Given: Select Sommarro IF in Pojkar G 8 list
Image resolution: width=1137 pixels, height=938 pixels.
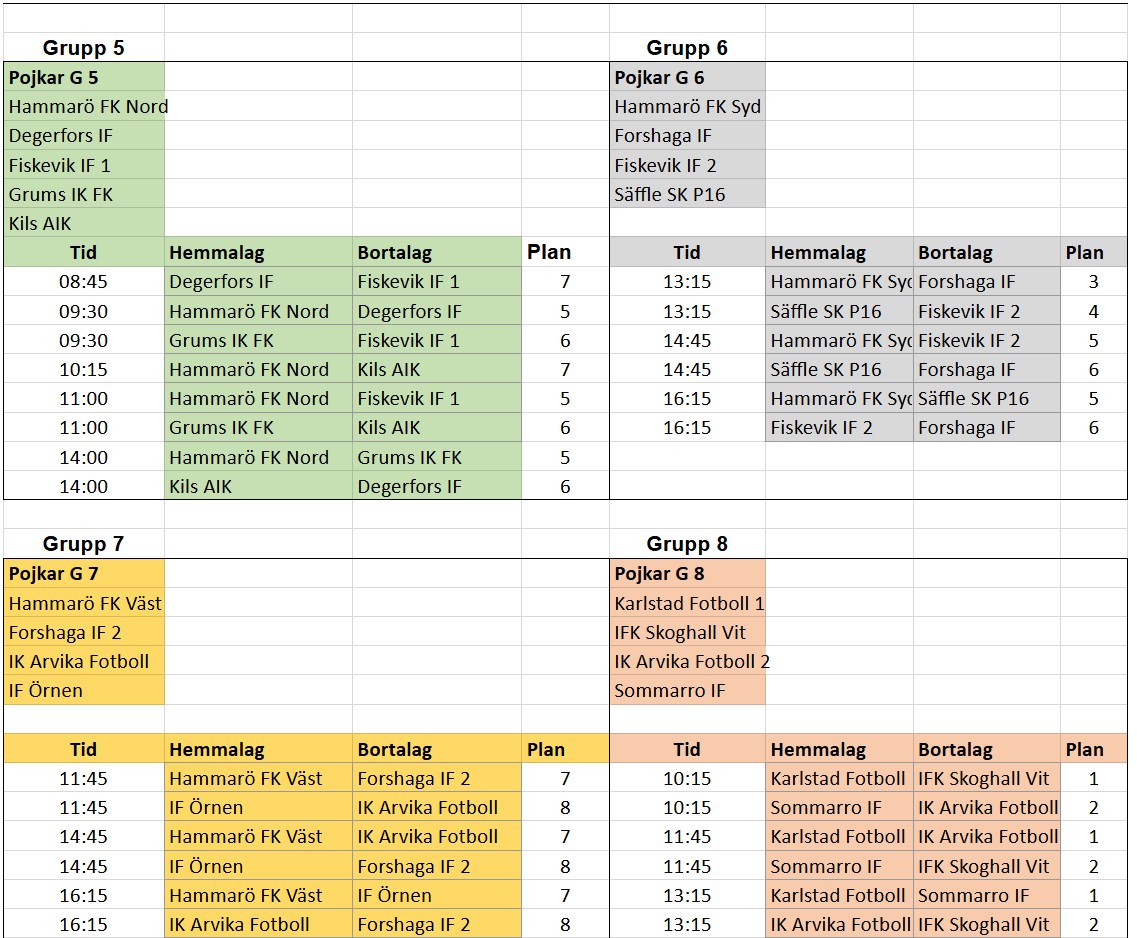Looking at the screenshot, I should [x=687, y=690].
